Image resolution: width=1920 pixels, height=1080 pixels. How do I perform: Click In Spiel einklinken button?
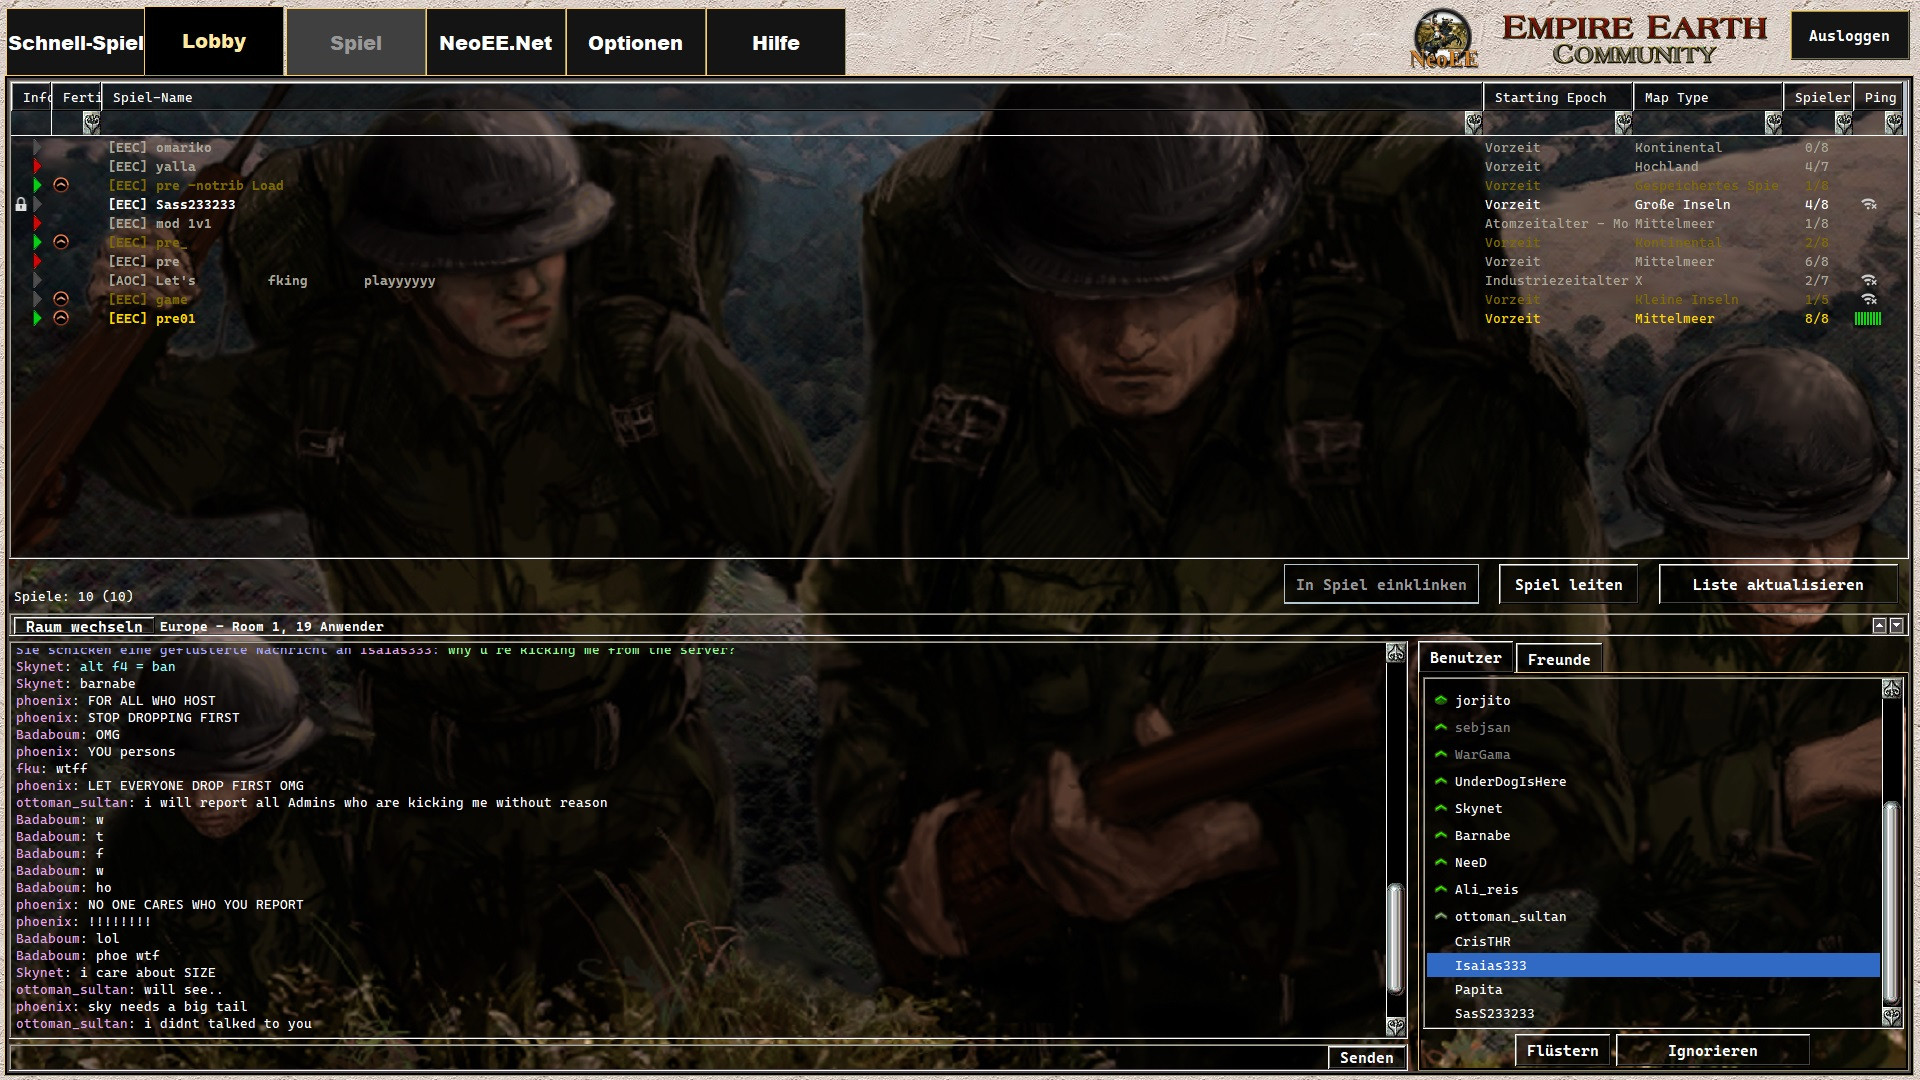click(x=1381, y=585)
